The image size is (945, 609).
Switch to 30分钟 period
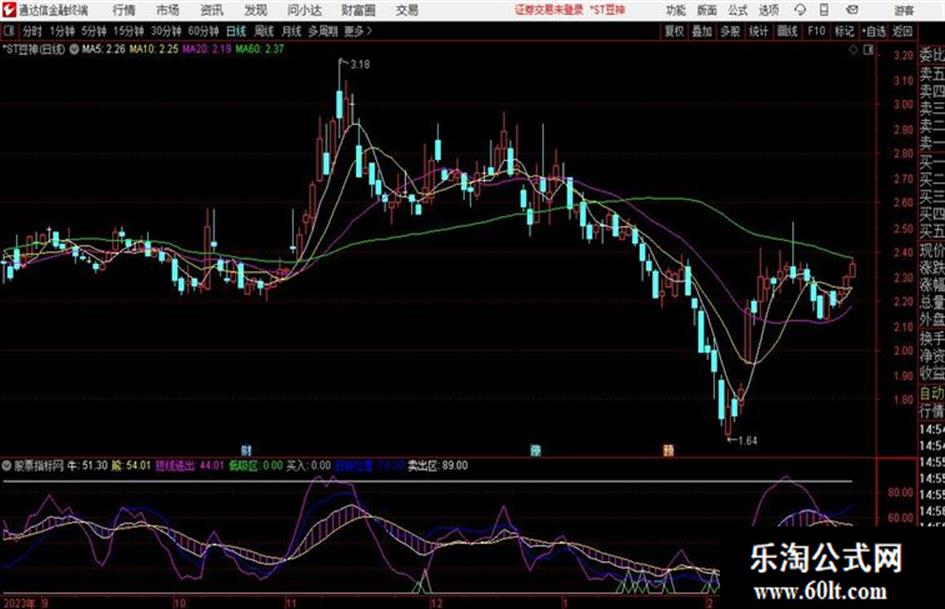(166, 31)
